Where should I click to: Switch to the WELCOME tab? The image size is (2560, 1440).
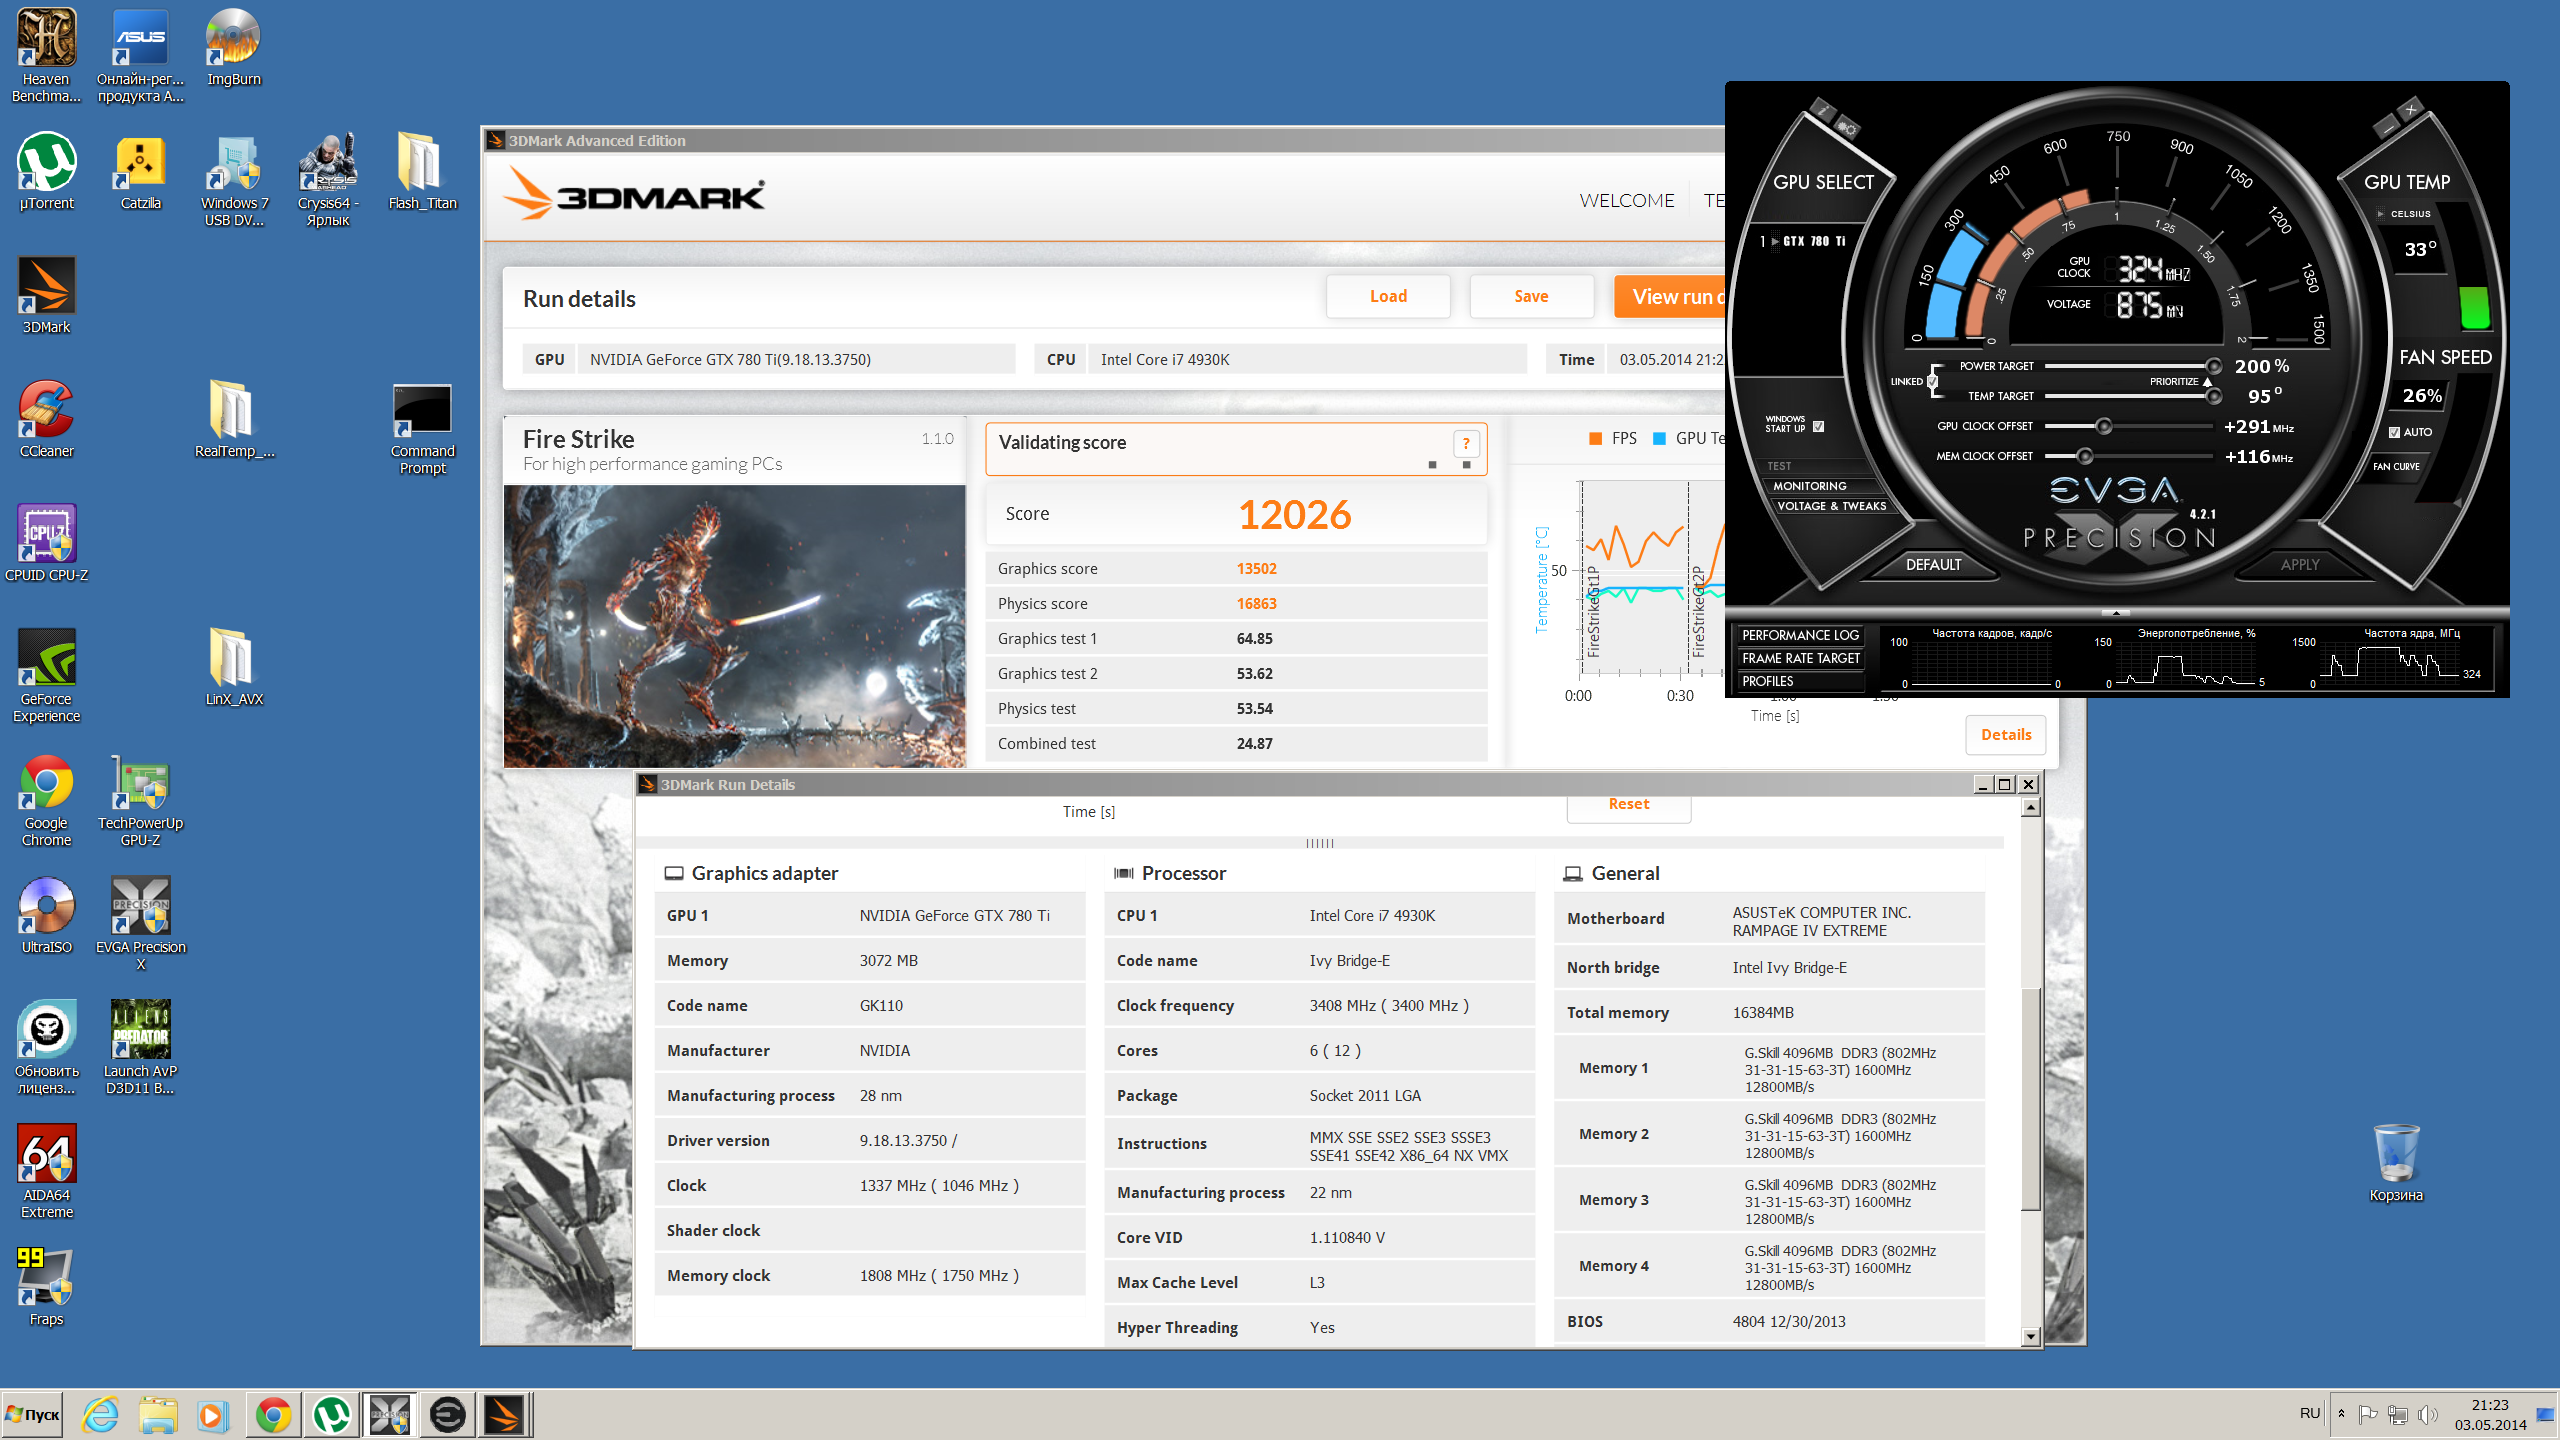pos(1626,200)
